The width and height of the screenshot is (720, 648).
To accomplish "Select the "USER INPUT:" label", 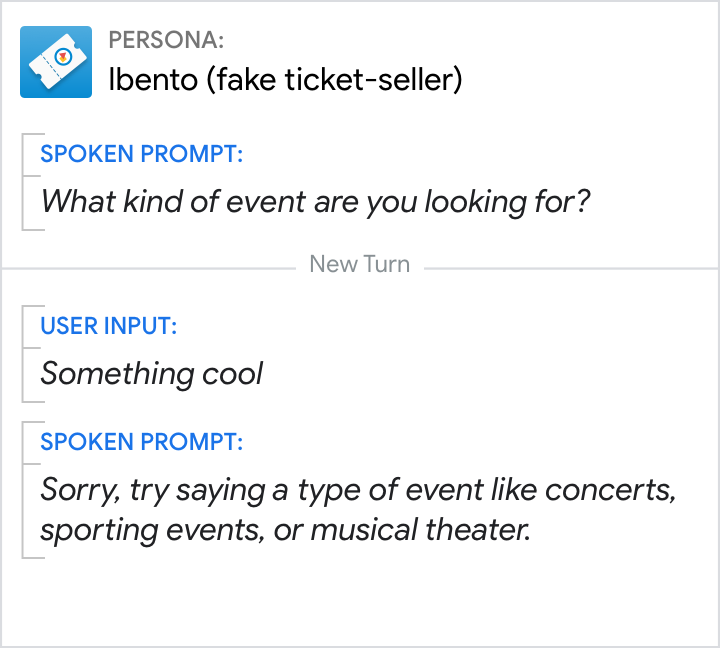I will point(109,326).
